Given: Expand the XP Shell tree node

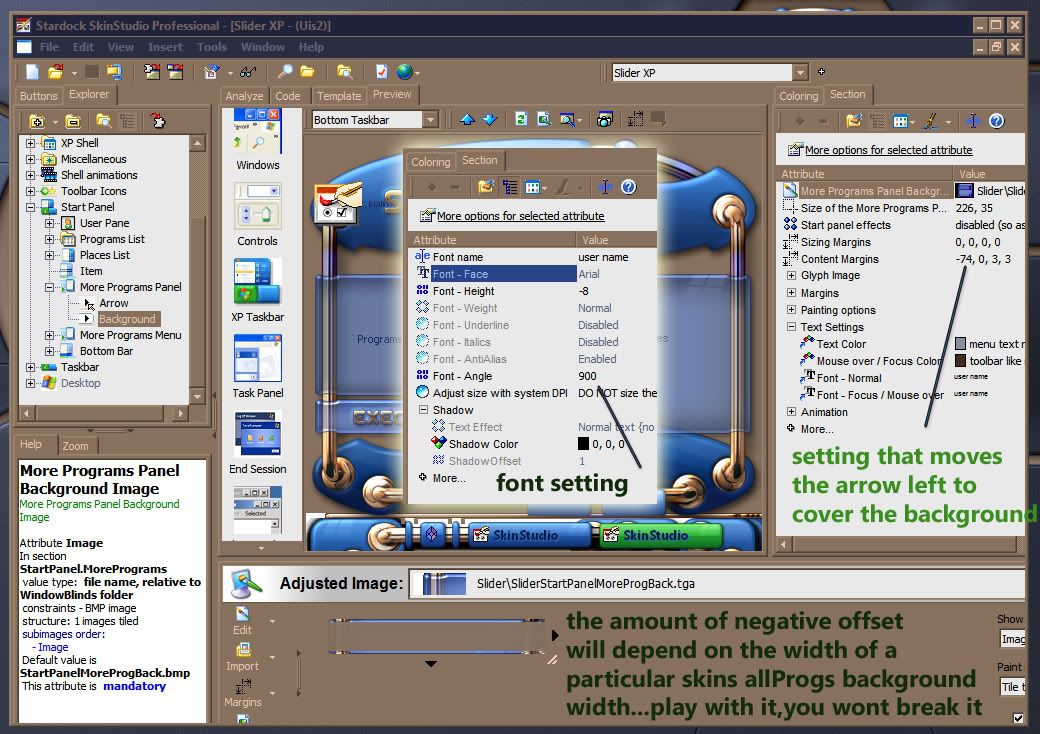Looking at the screenshot, I should 31,143.
